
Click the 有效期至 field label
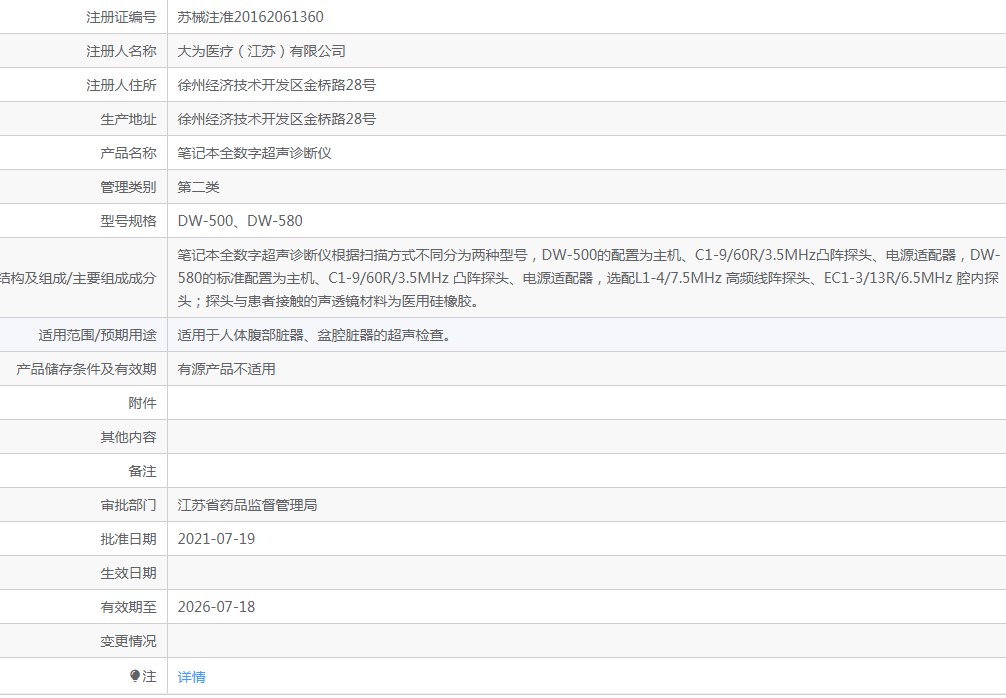128,607
